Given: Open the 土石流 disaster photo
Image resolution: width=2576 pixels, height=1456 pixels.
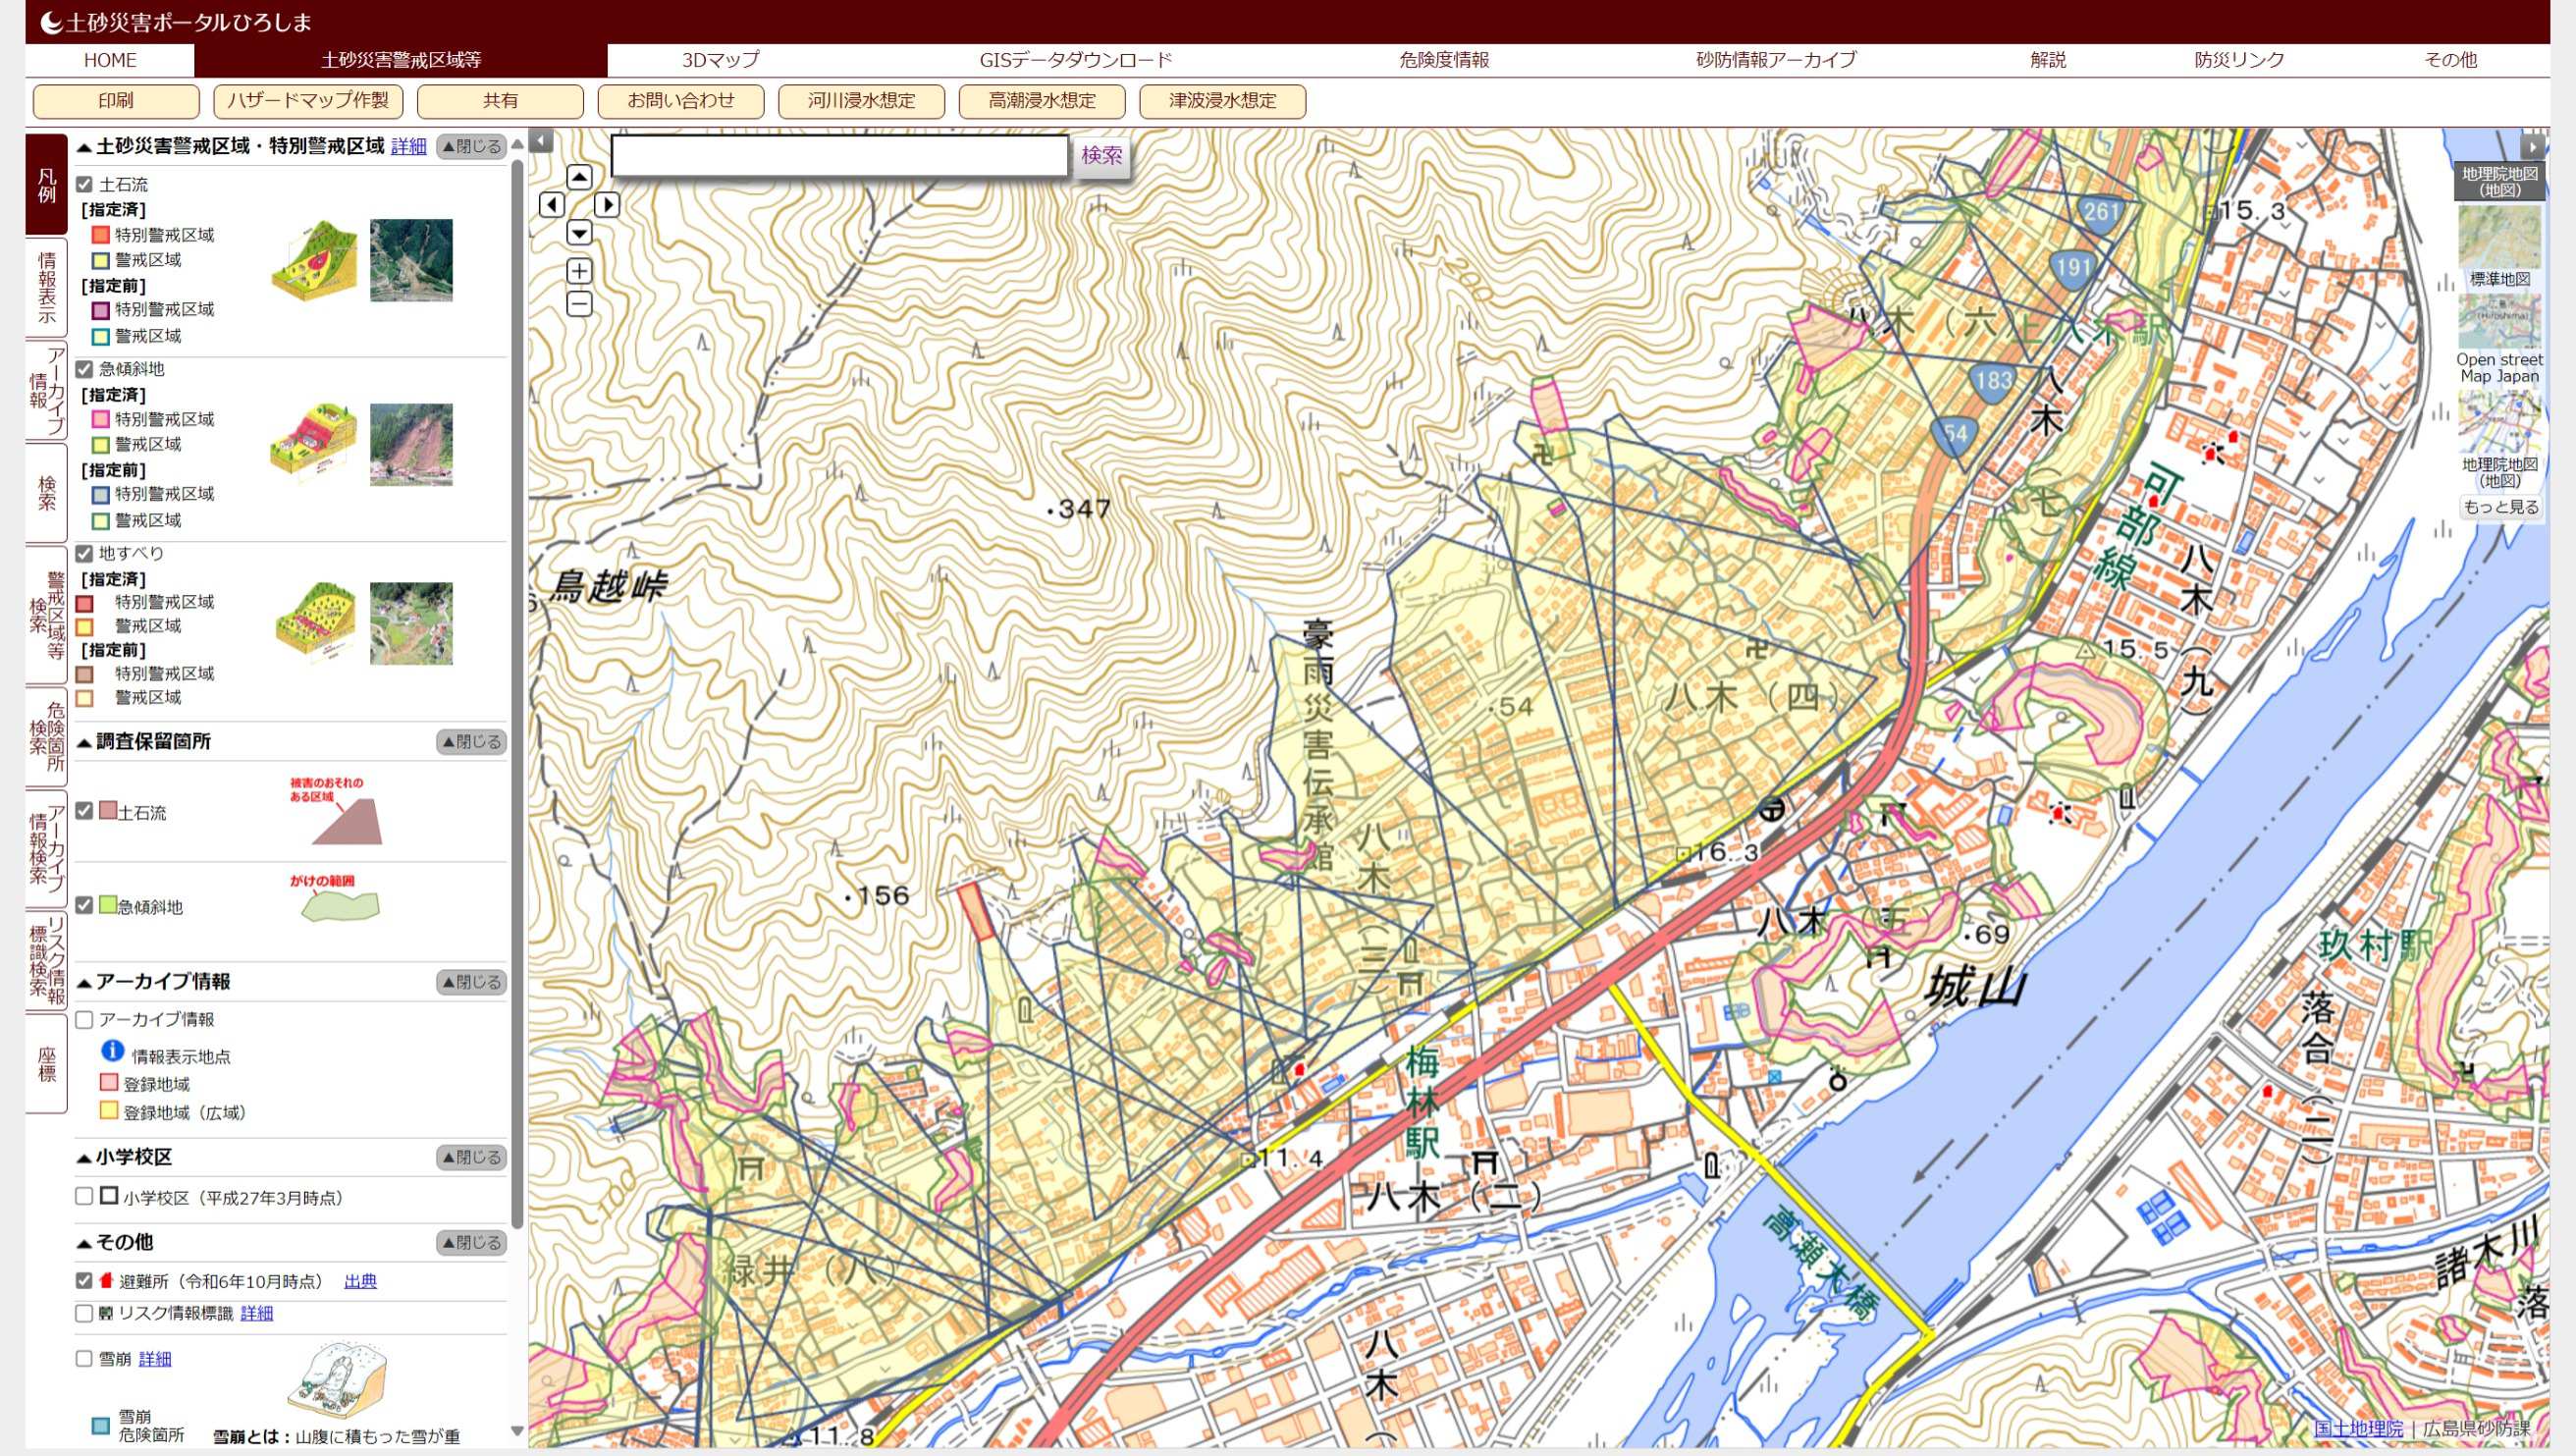Looking at the screenshot, I should pos(411,260).
